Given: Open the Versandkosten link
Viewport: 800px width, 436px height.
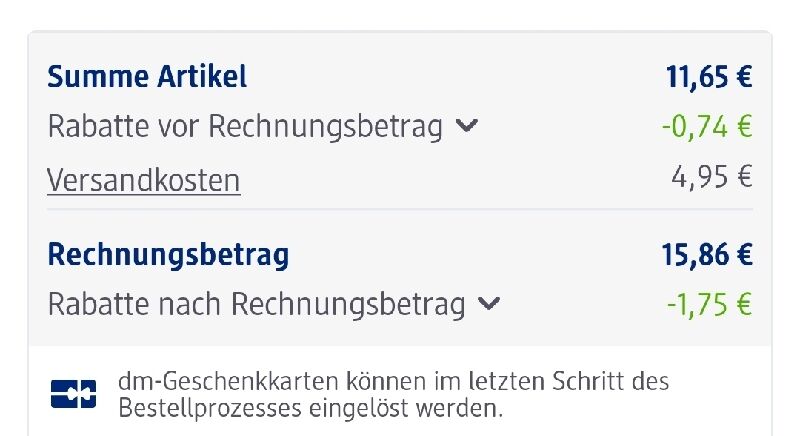Looking at the screenshot, I should click(x=143, y=180).
